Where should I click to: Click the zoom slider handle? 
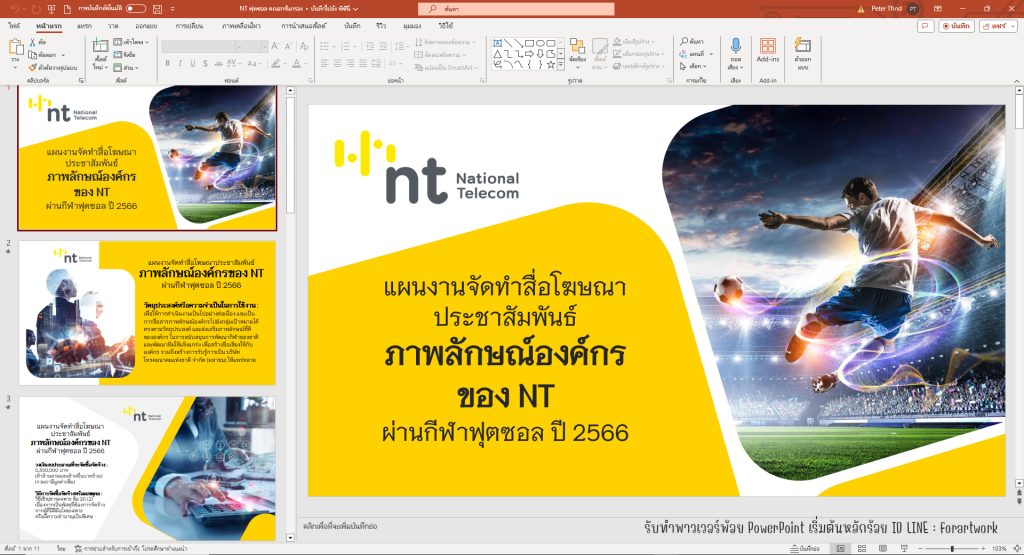pos(952,548)
